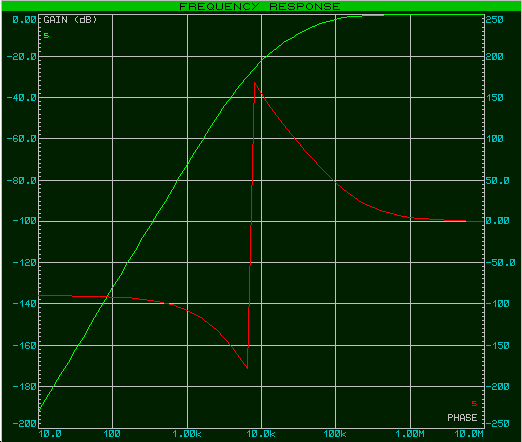Click the GAIN (dB) axis label
Image resolution: width=522 pixels, height=442 pixels.
[x=70, y=20]
